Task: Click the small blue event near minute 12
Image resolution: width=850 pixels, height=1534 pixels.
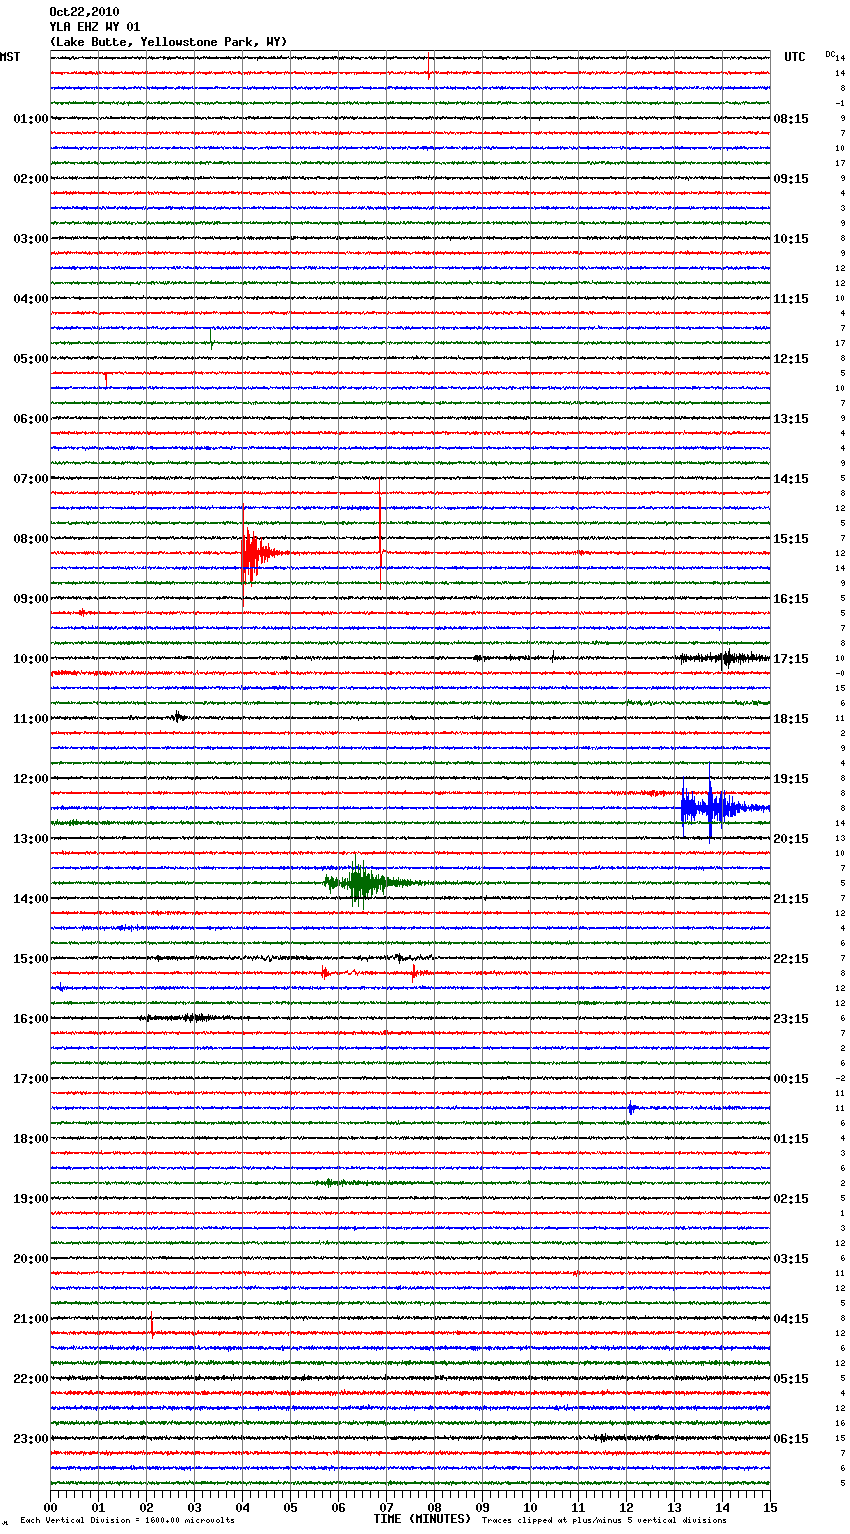Action: tap(631, 1108)
